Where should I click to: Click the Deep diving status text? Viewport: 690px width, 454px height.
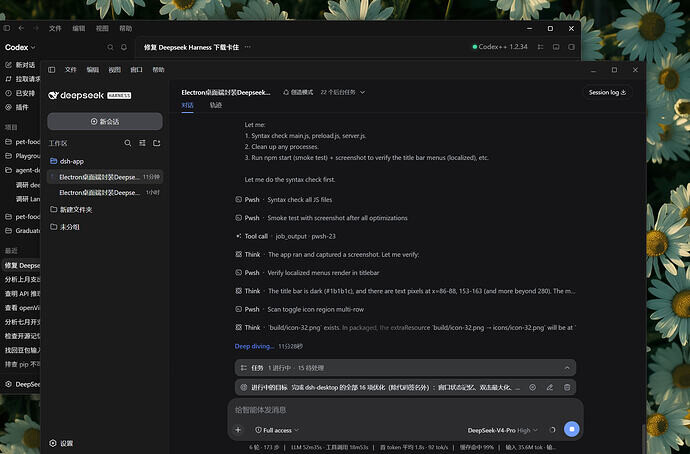pyautogui.click(x=254, y=346)
